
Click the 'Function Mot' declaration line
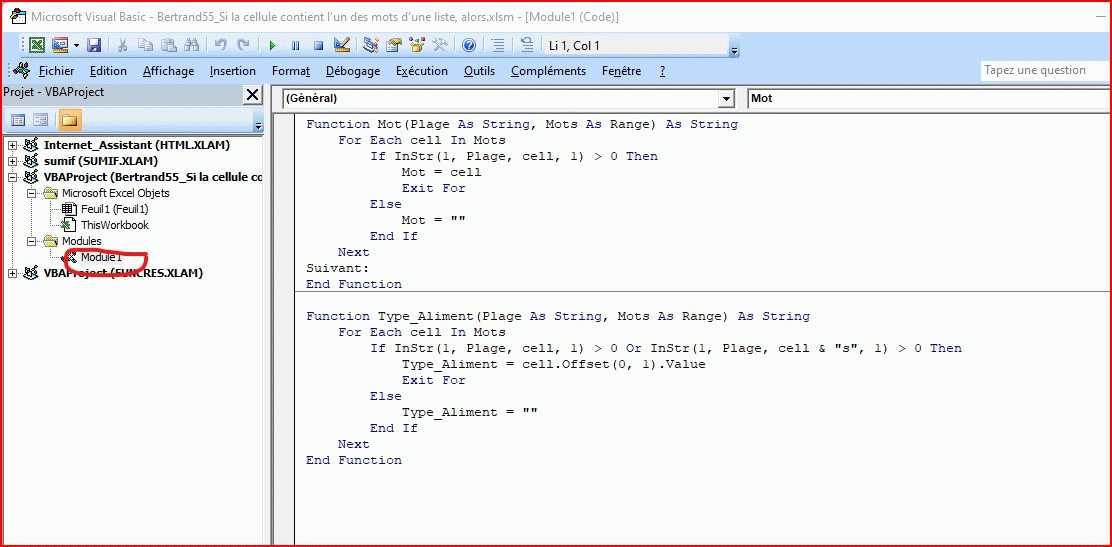522,124
